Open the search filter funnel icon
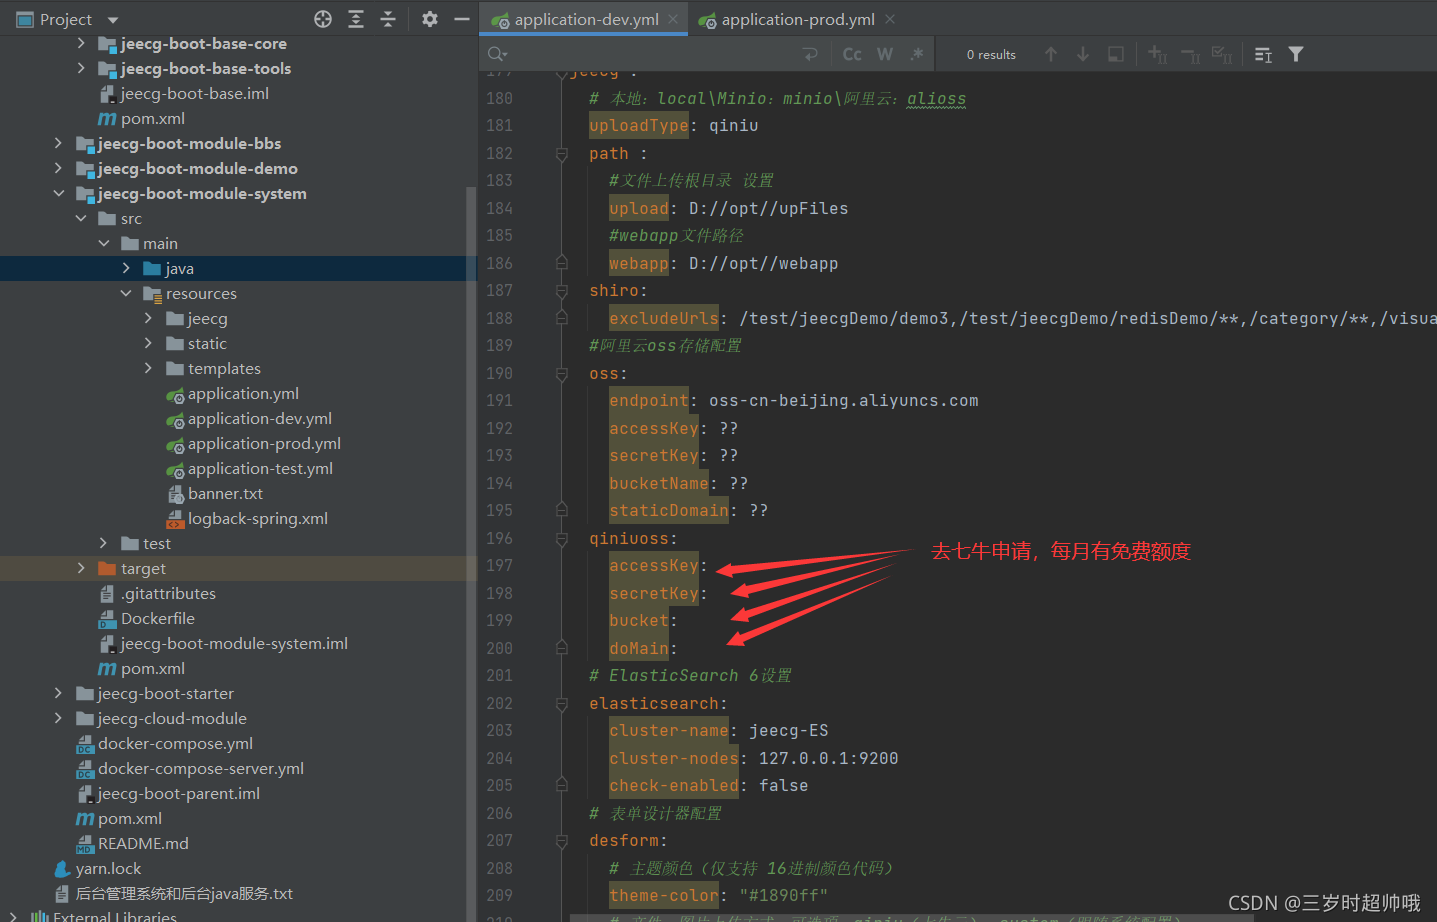 (1296, 54)
